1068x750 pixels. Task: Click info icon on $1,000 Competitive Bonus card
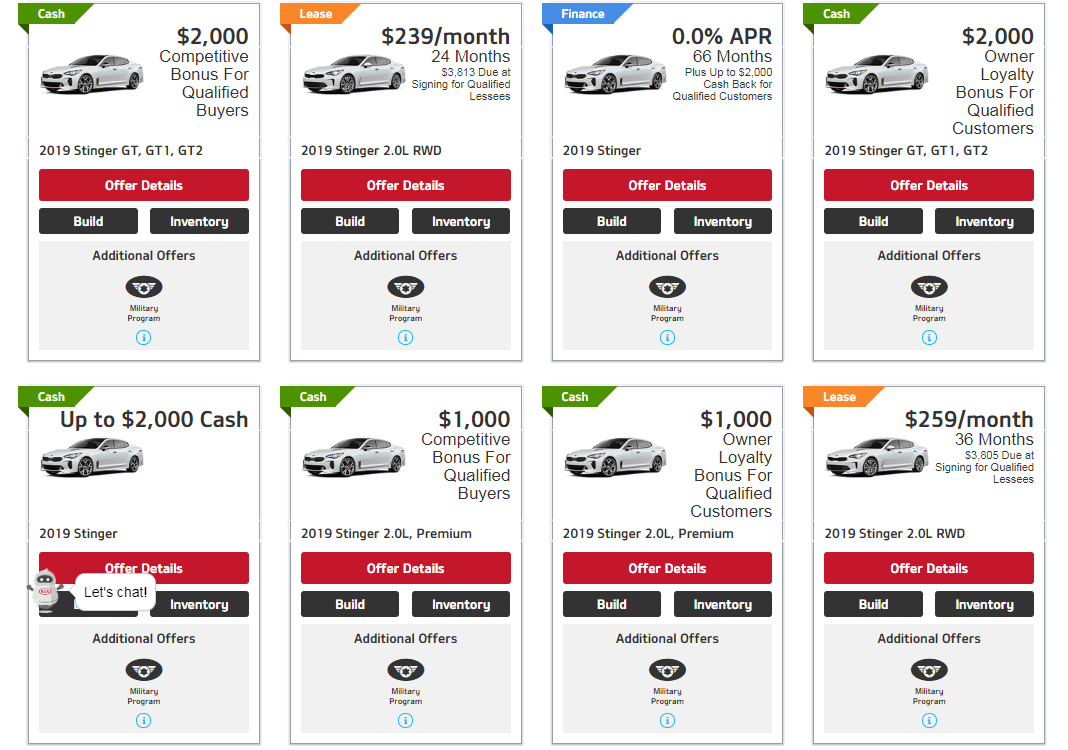tap(405, 721)
